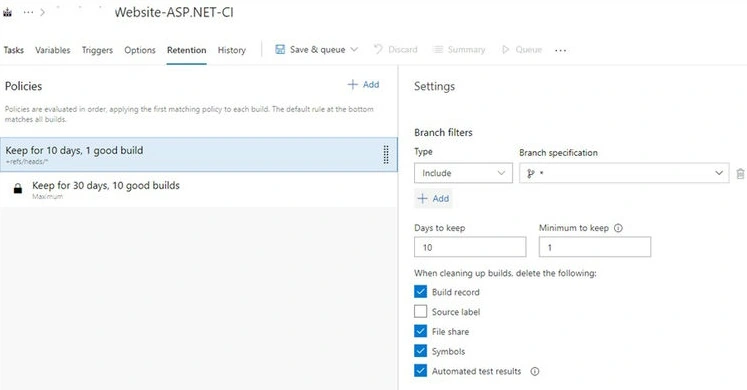
Task: Switch to the Variables tab
Action: 52,50
